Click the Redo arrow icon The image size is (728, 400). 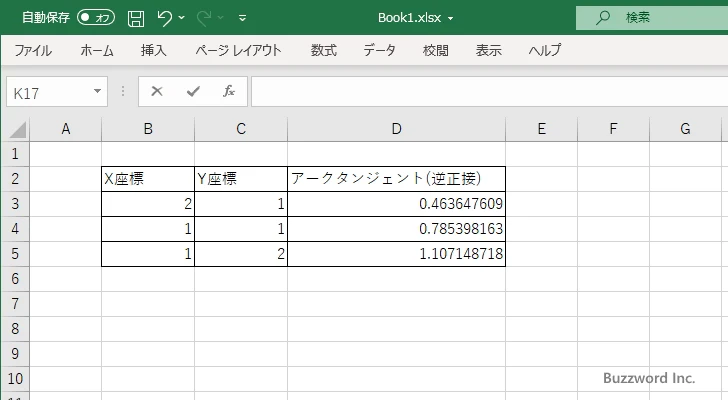[204, 18]
